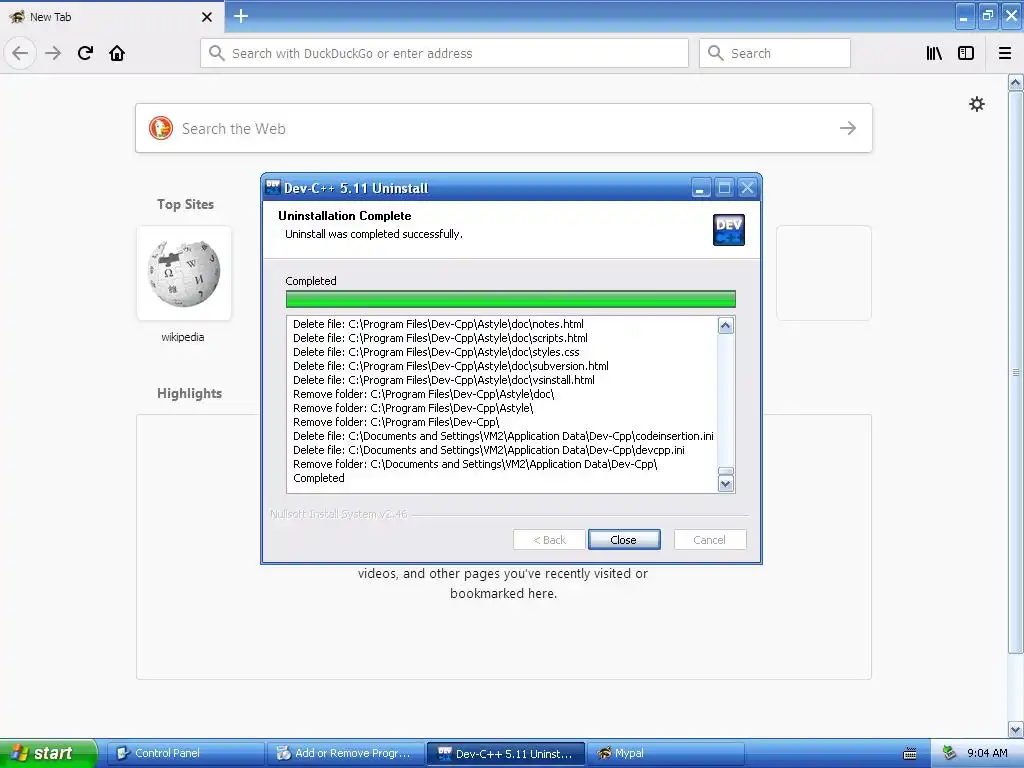
Task: Expand the Top Sites section header
Action: click(185, 204)
